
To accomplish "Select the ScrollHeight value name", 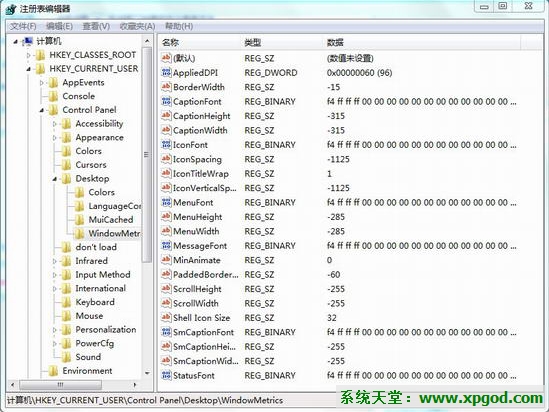I will pyautogui.click(x=197, y=289).
